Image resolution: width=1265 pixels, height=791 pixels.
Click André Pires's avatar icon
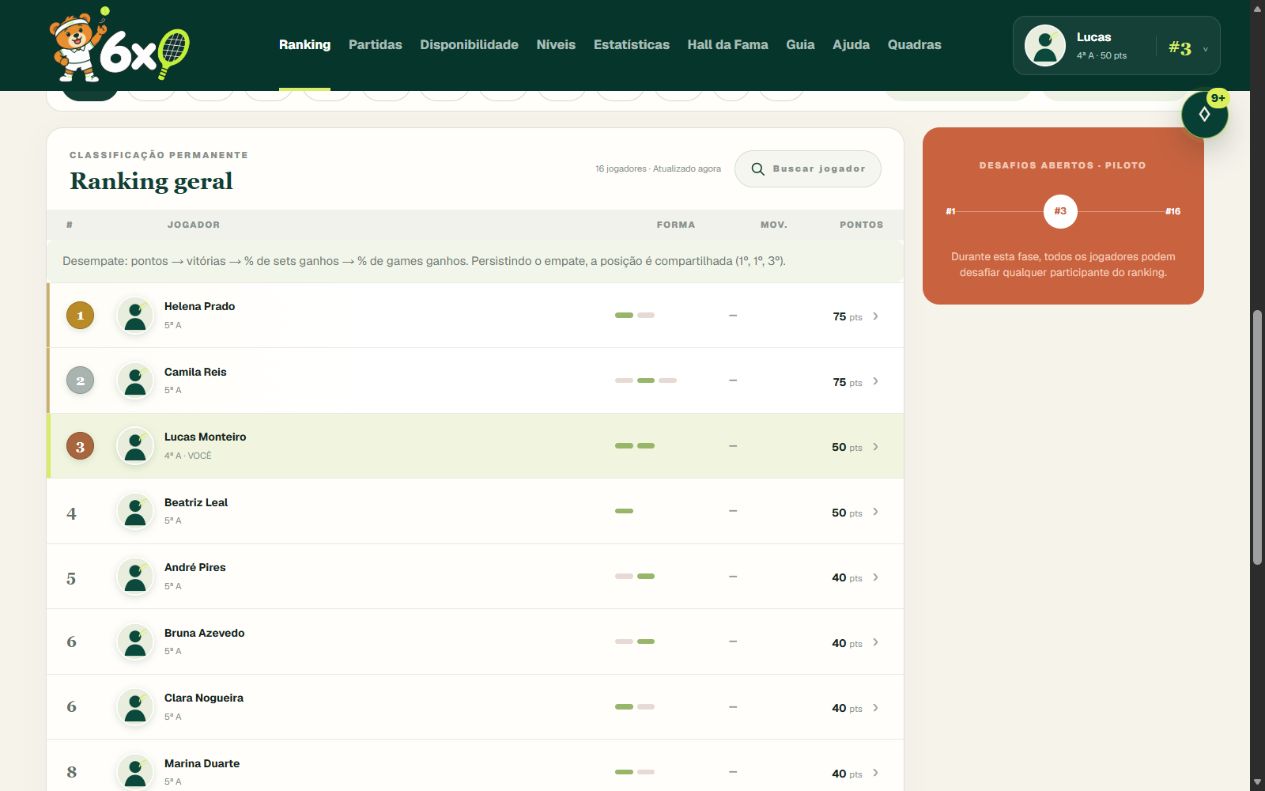point(135,577)
